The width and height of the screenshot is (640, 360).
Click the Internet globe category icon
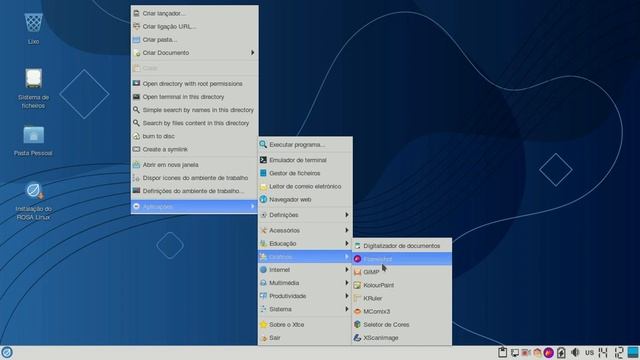click(x=263, y=270)
